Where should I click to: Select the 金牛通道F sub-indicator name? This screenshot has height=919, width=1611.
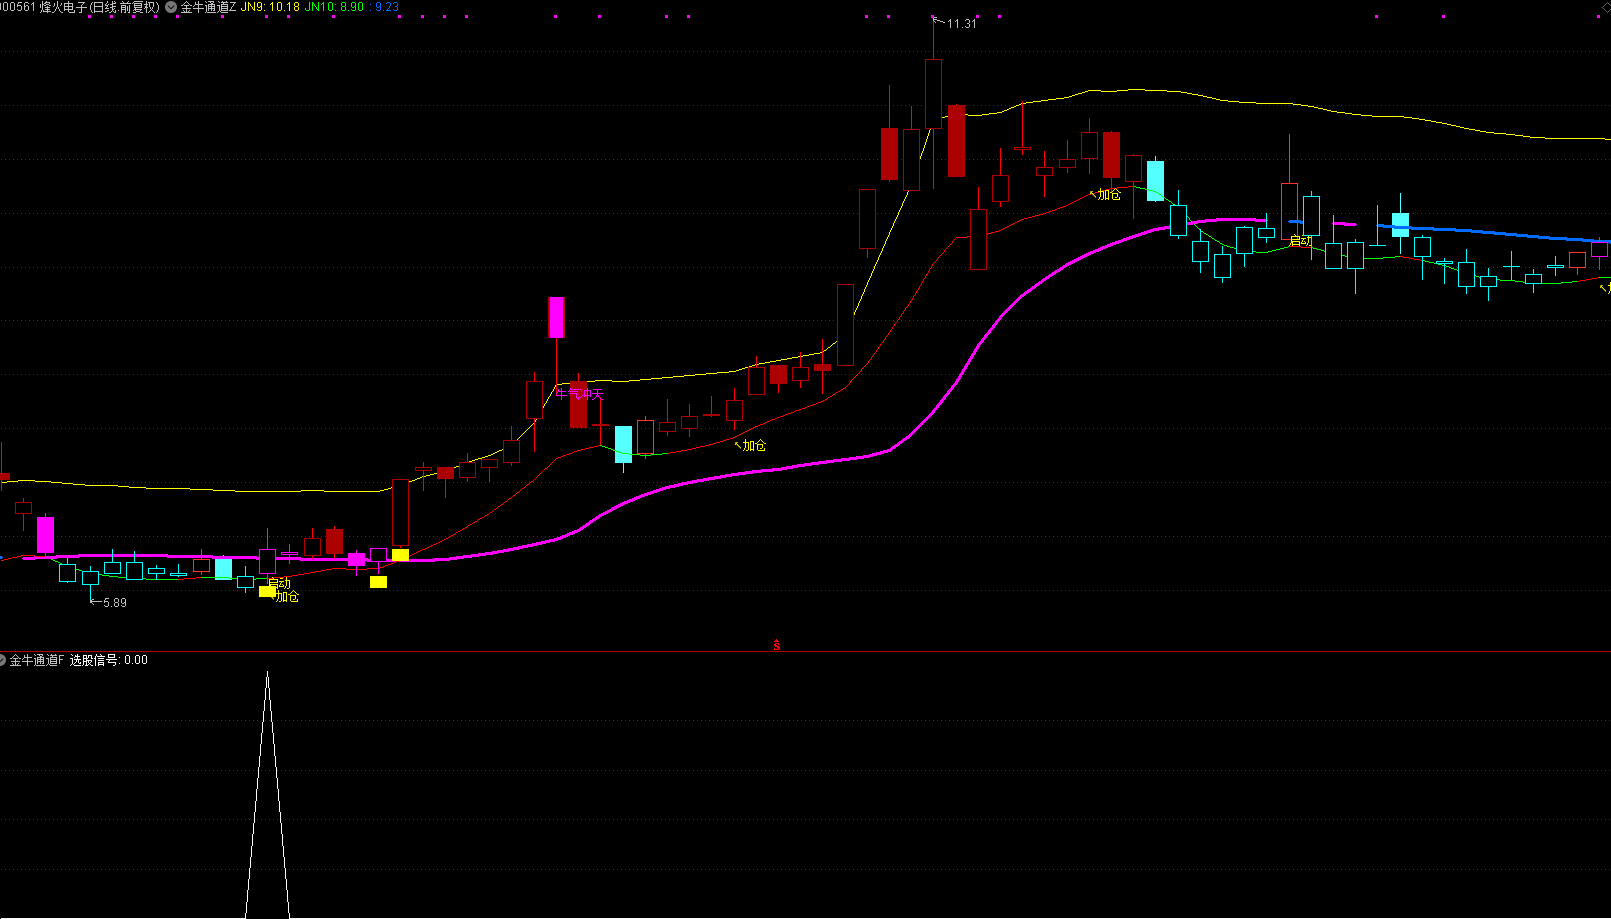click(x=37, y=661)
